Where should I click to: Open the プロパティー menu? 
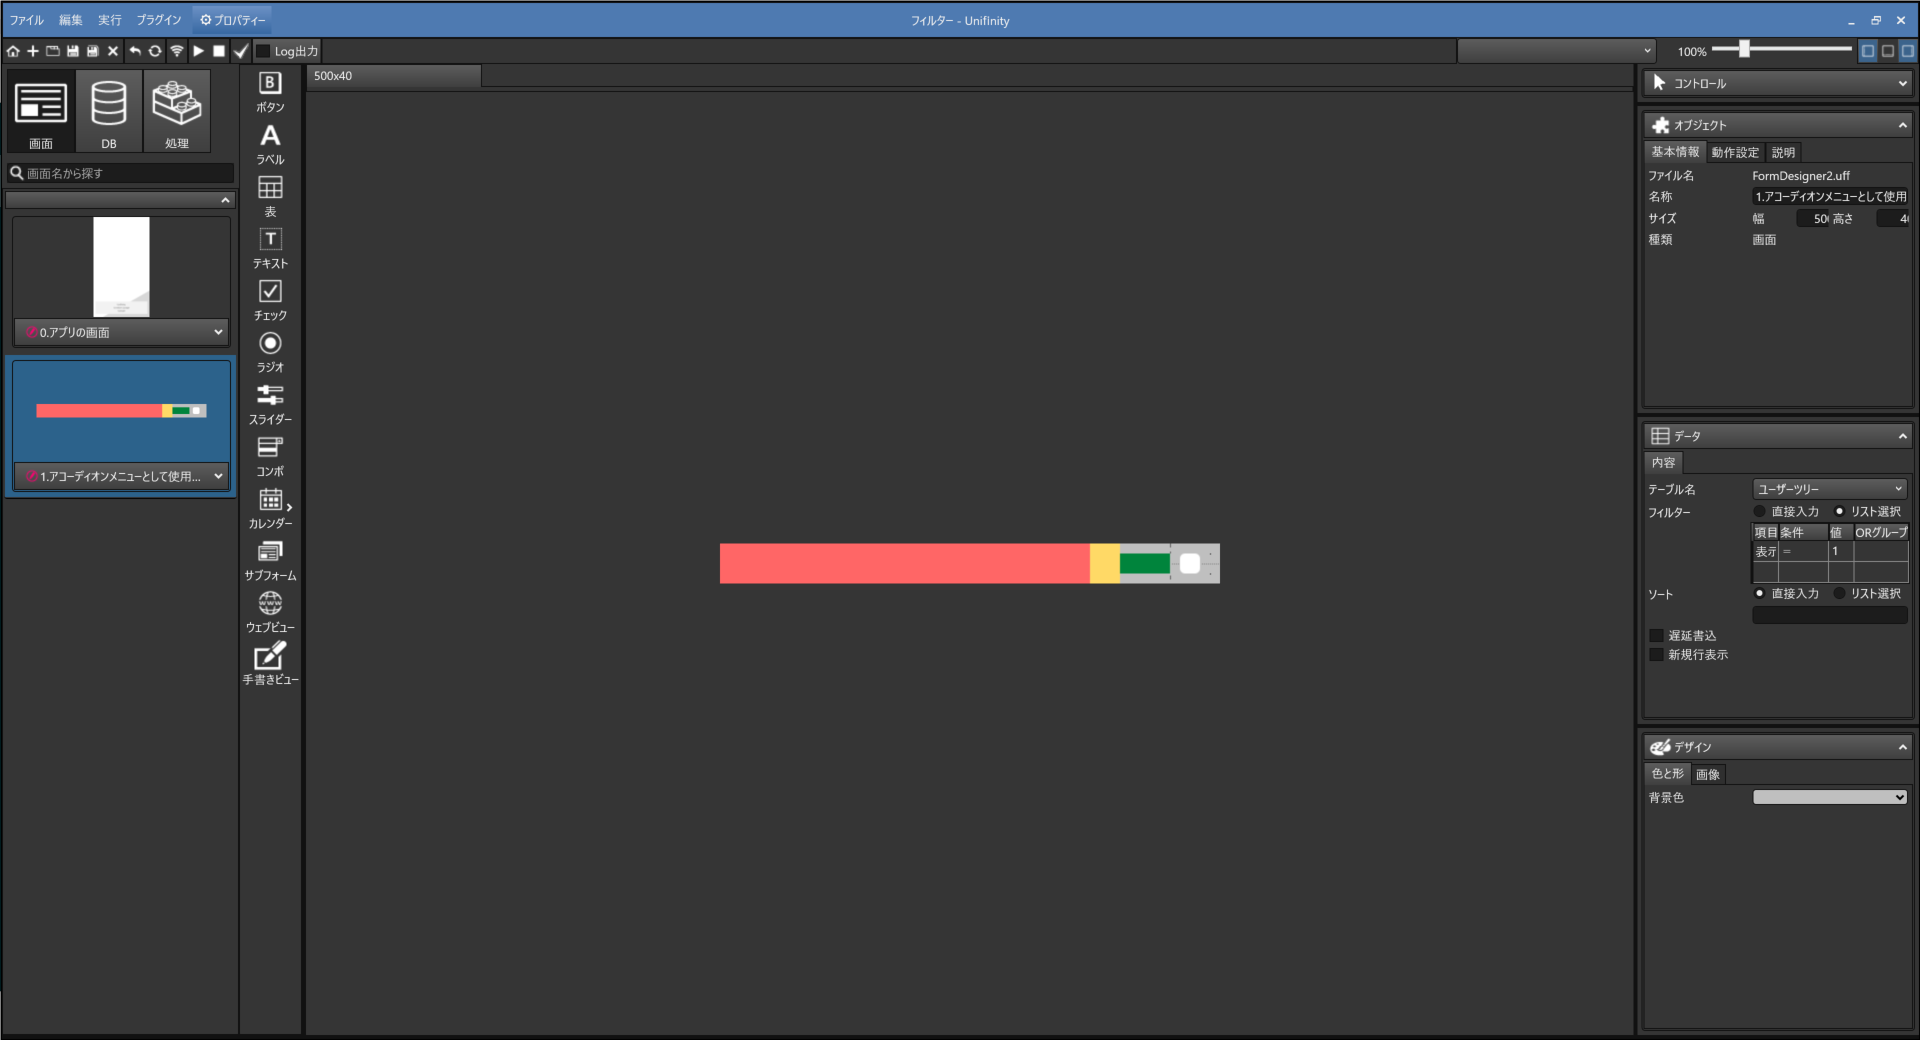point(233,20)
